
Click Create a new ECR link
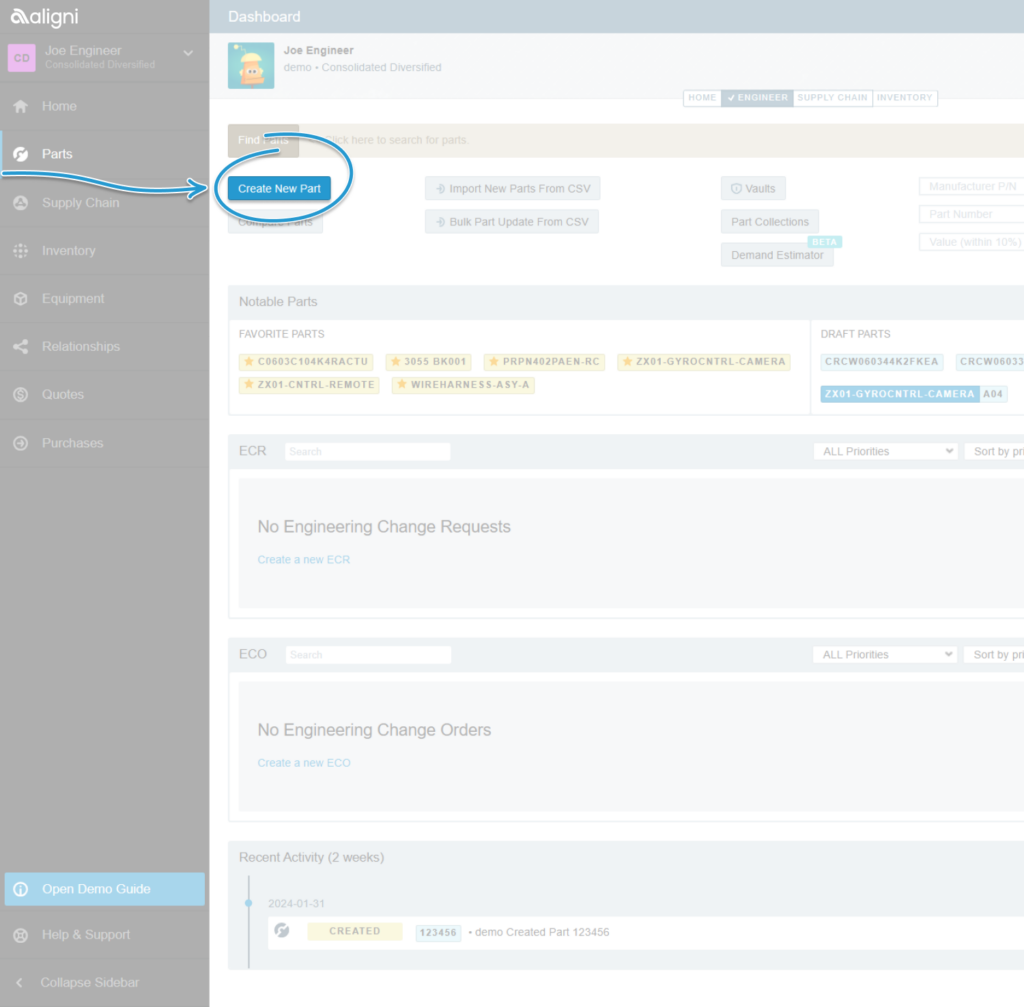pyautogui.click(x=303, y=559)
